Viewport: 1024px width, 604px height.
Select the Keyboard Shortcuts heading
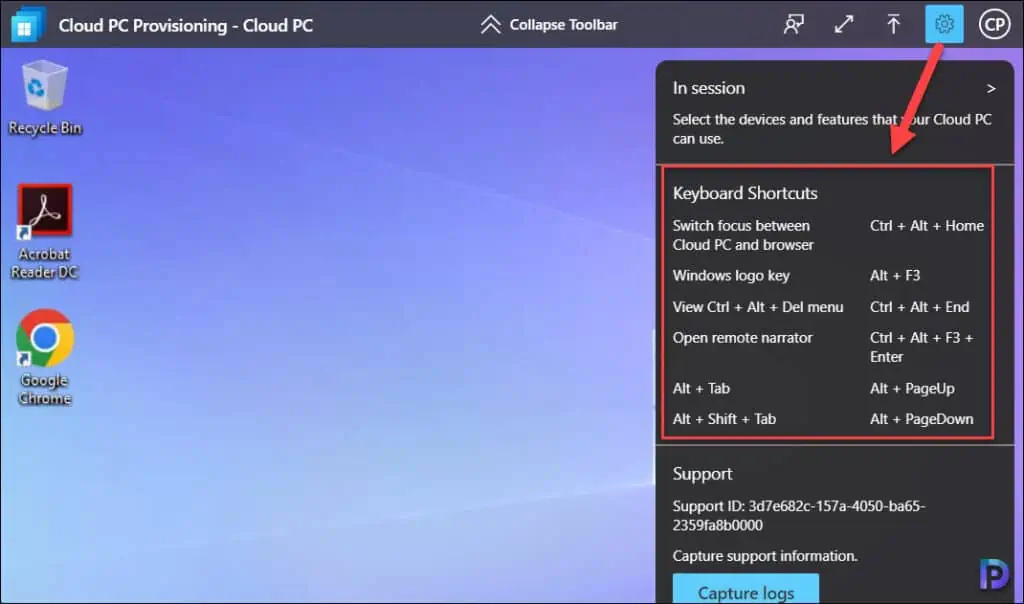click(745, 193)
